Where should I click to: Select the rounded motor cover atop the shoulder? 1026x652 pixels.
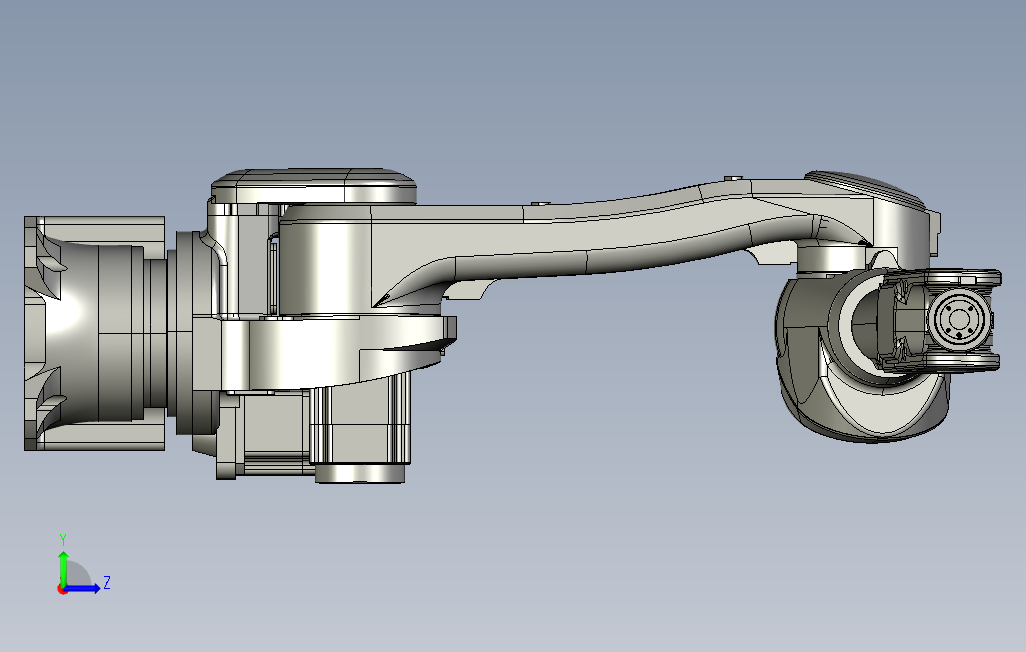pos(314,186)
